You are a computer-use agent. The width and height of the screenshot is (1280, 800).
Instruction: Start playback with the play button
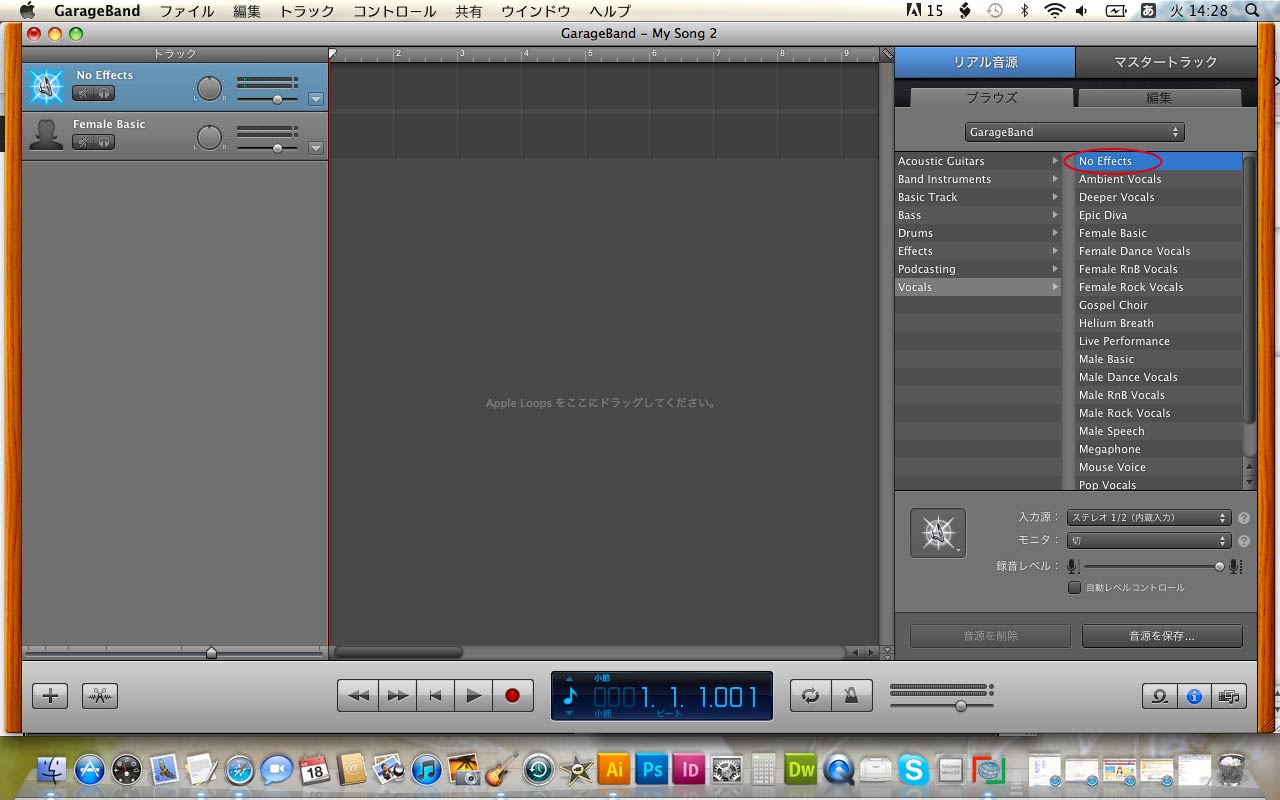[x=474, y=695]
